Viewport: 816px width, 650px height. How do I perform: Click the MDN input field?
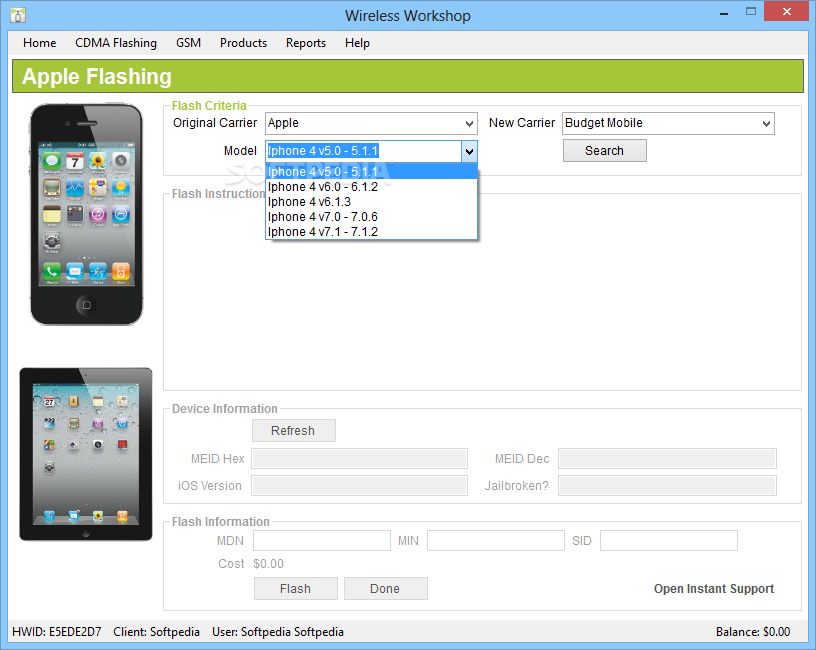322,541
